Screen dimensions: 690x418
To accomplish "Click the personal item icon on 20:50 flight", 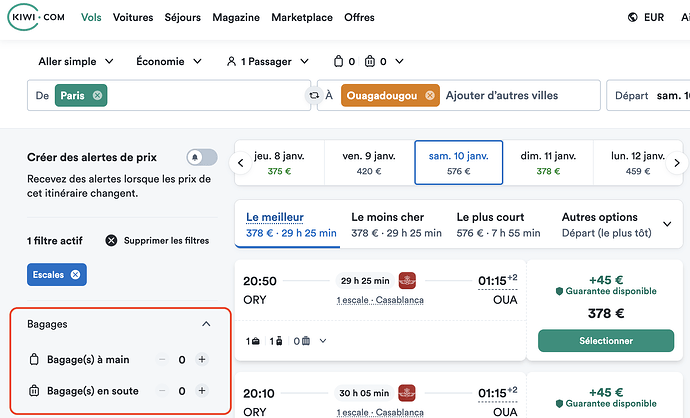I will (256, 341).
